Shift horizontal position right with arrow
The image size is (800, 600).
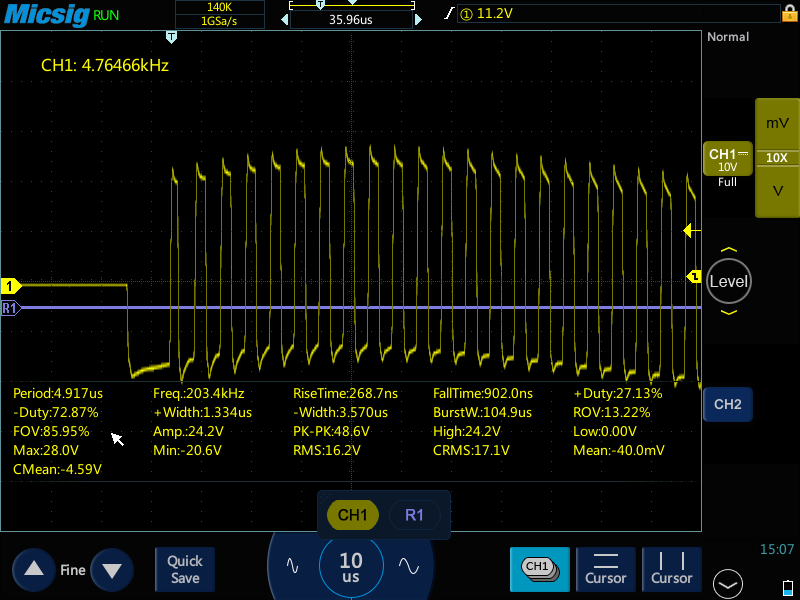pyautogui.click(x=418, y=20)
